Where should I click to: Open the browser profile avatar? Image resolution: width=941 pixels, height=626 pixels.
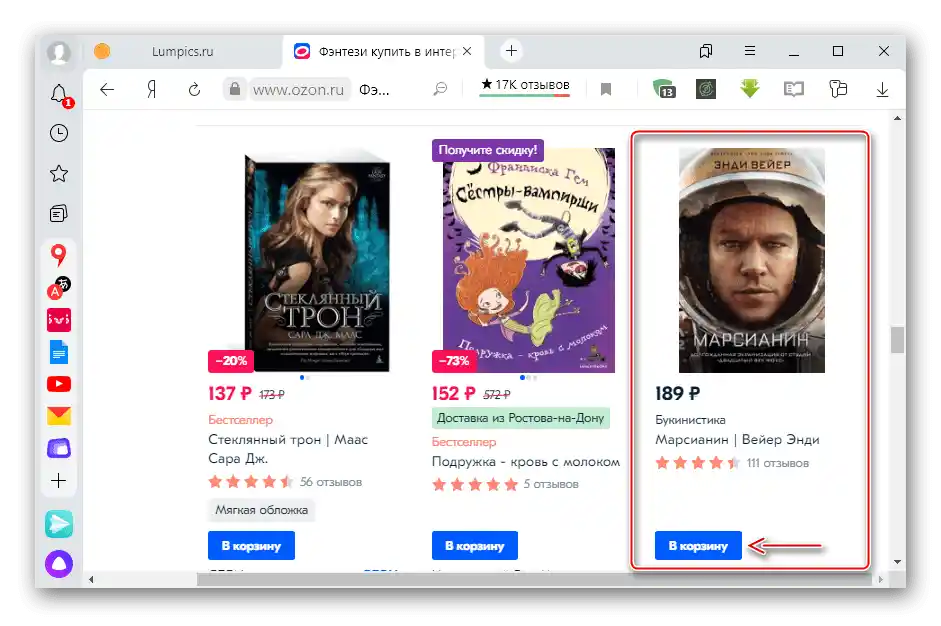59,52
